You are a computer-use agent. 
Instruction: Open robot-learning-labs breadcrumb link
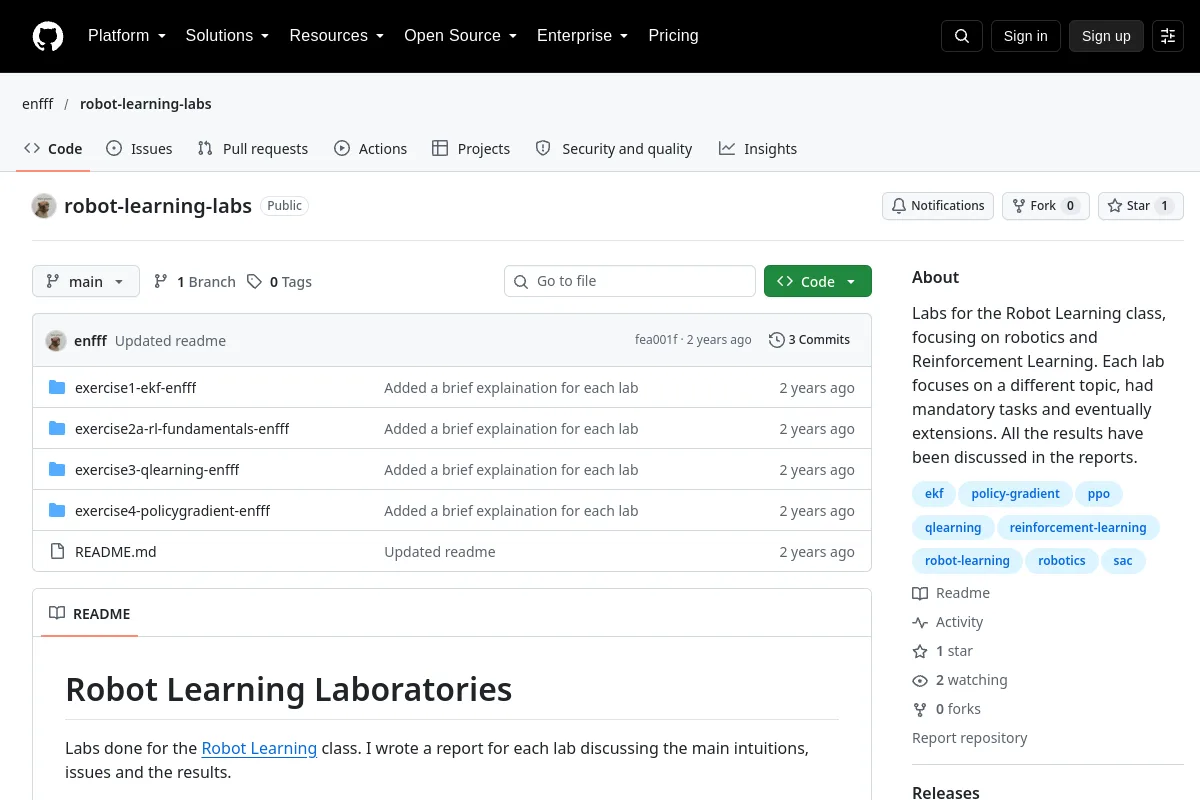coord(146,104)
